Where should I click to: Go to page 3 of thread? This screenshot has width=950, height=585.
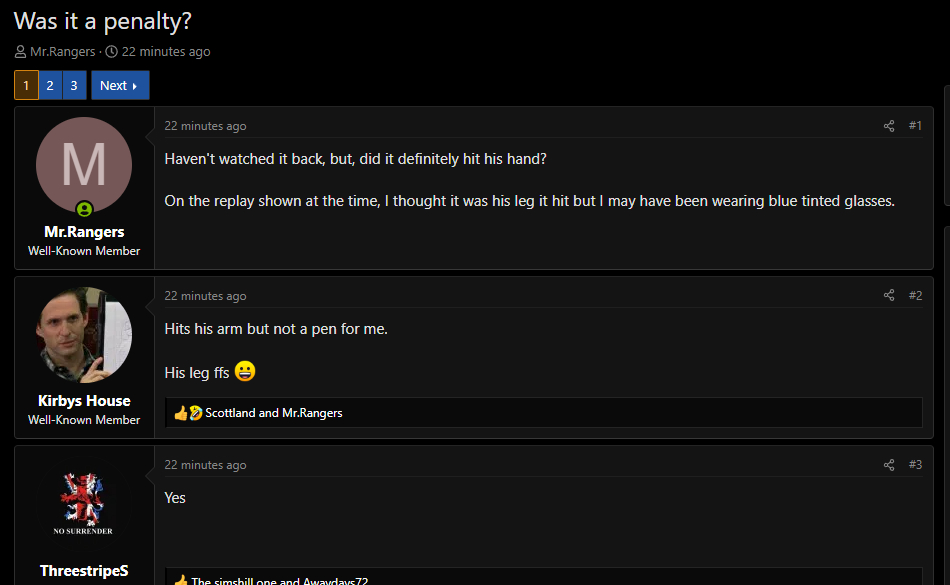(74, 86)
